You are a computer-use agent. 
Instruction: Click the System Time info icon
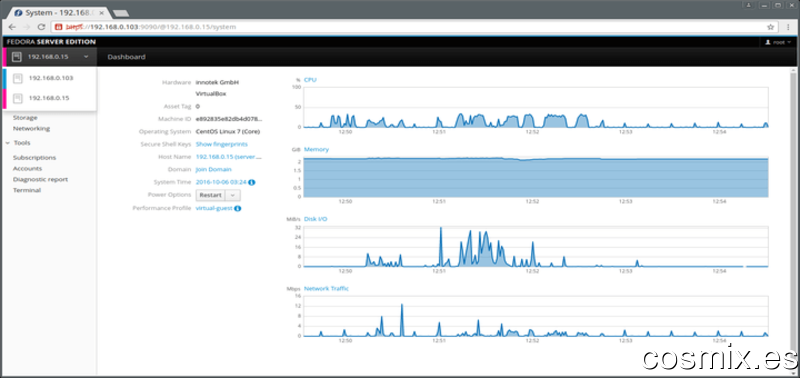click(x=252, y=182)
